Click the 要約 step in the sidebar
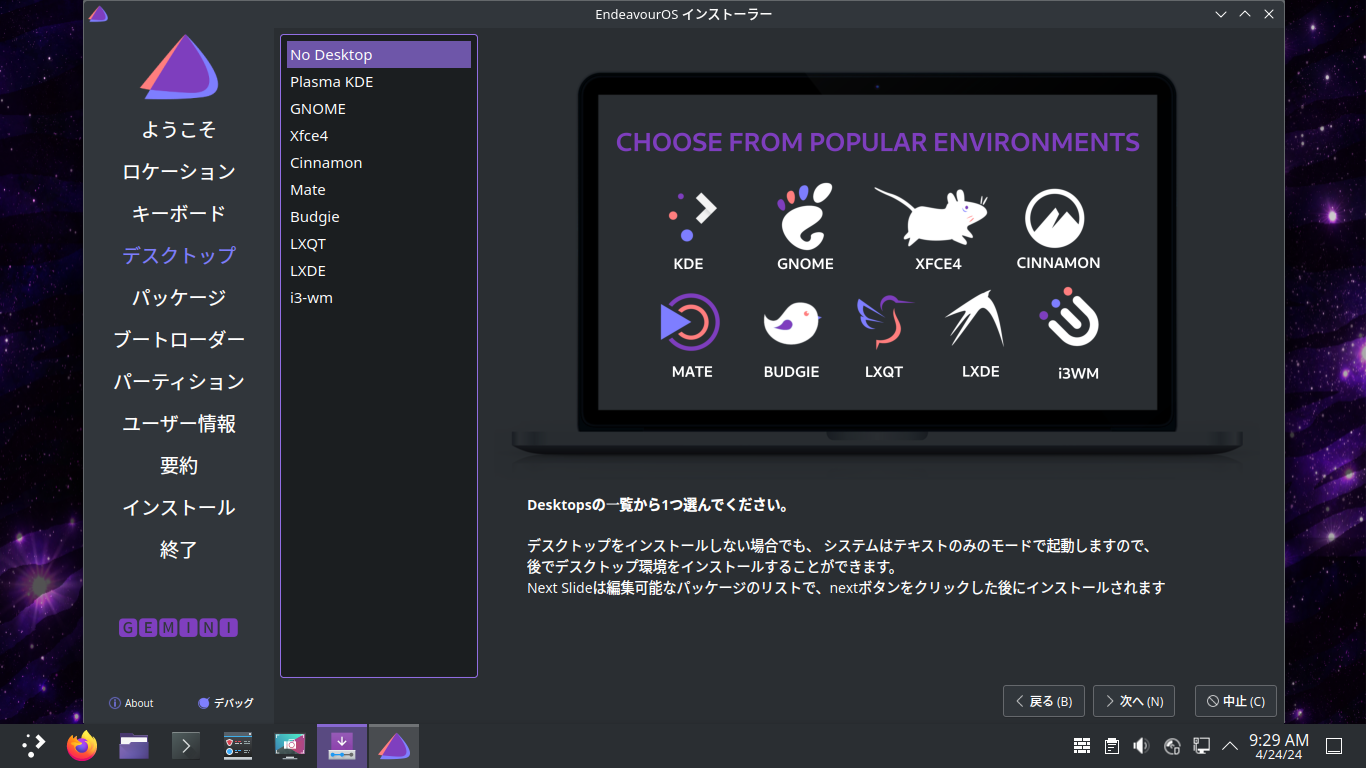The width and height of the screenshot is (1366, 768). pyautogui.click(x=179, y=466)
